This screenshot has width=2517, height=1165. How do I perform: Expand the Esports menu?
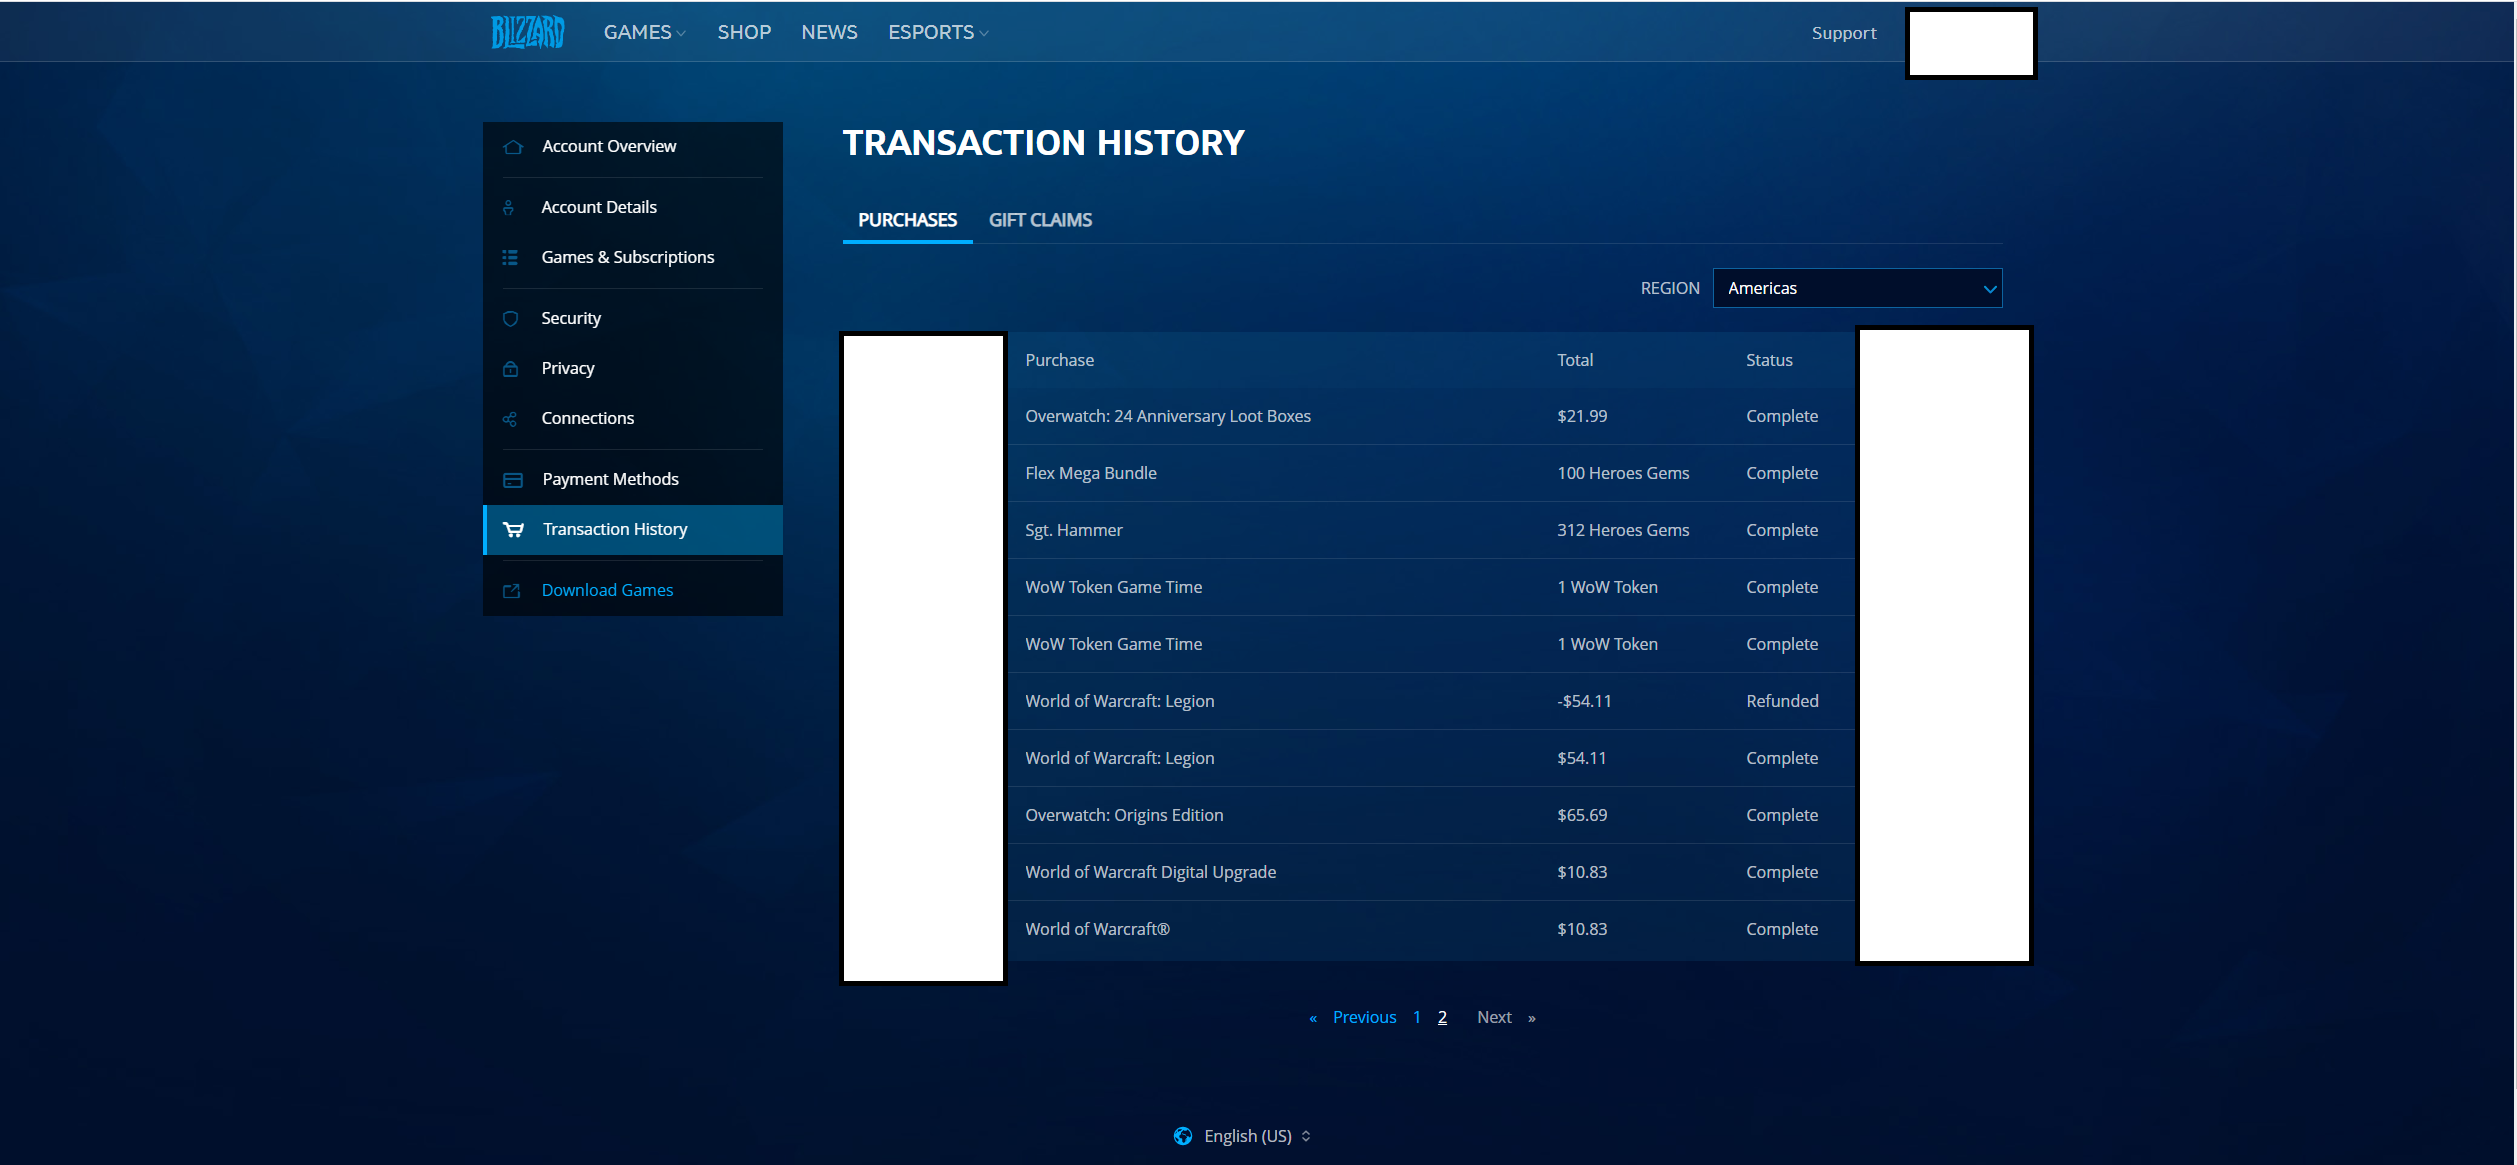point(938,32)
